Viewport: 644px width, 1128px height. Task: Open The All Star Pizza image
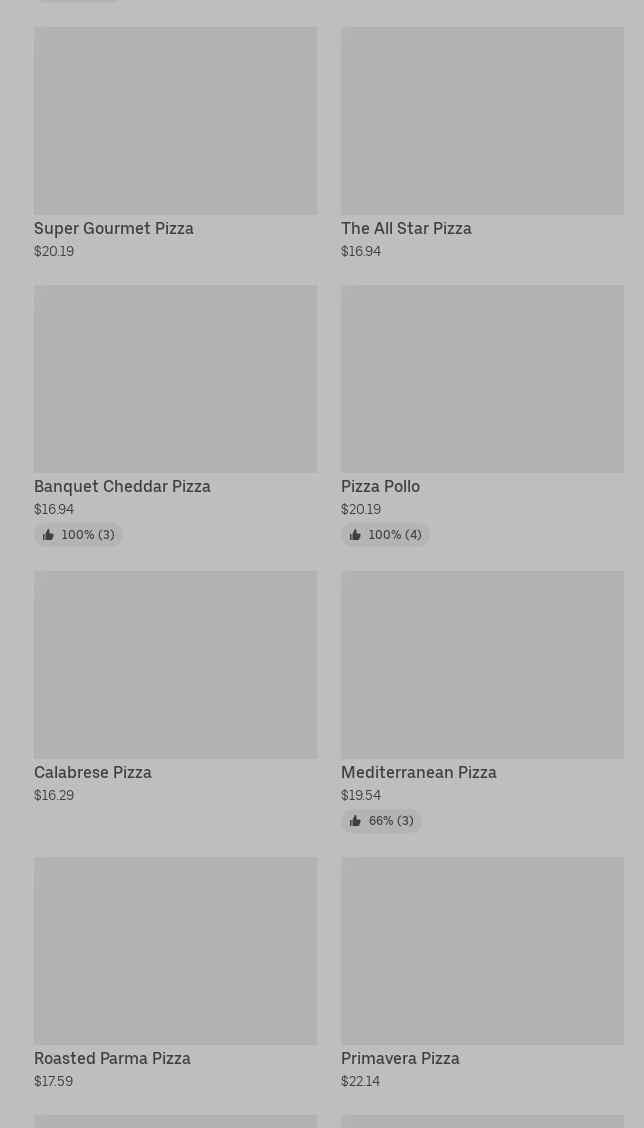pos(482,121)
